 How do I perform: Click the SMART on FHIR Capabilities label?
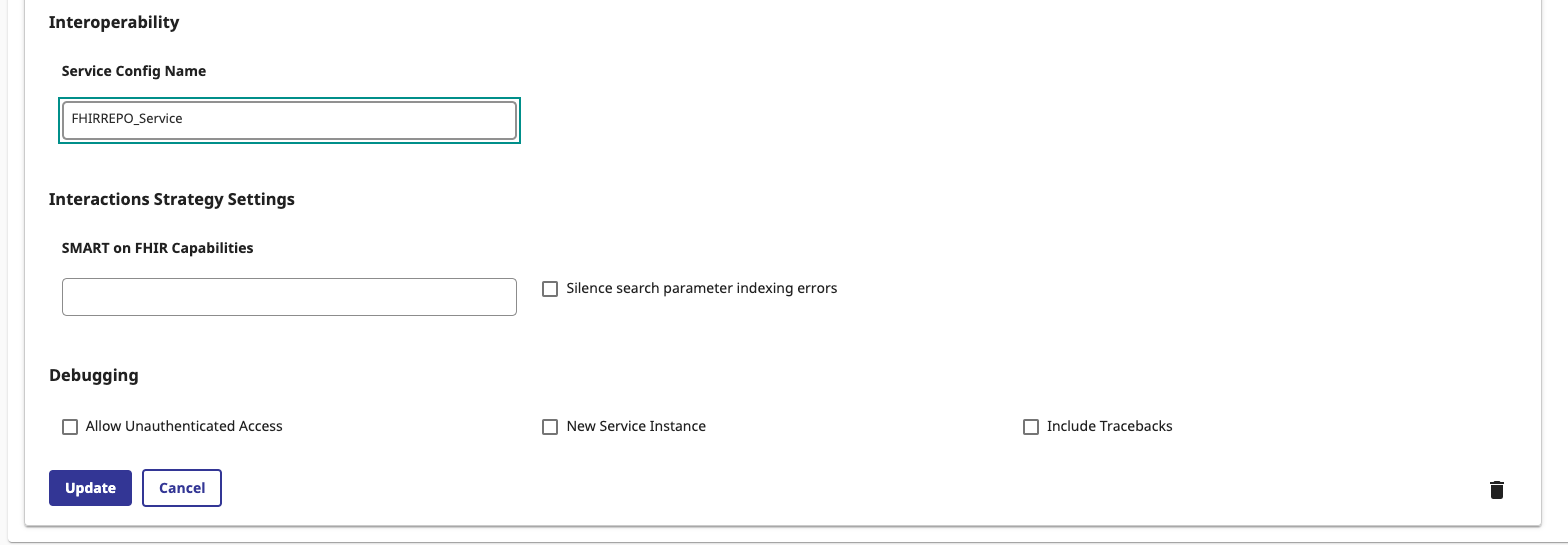(x=157, y=248)
